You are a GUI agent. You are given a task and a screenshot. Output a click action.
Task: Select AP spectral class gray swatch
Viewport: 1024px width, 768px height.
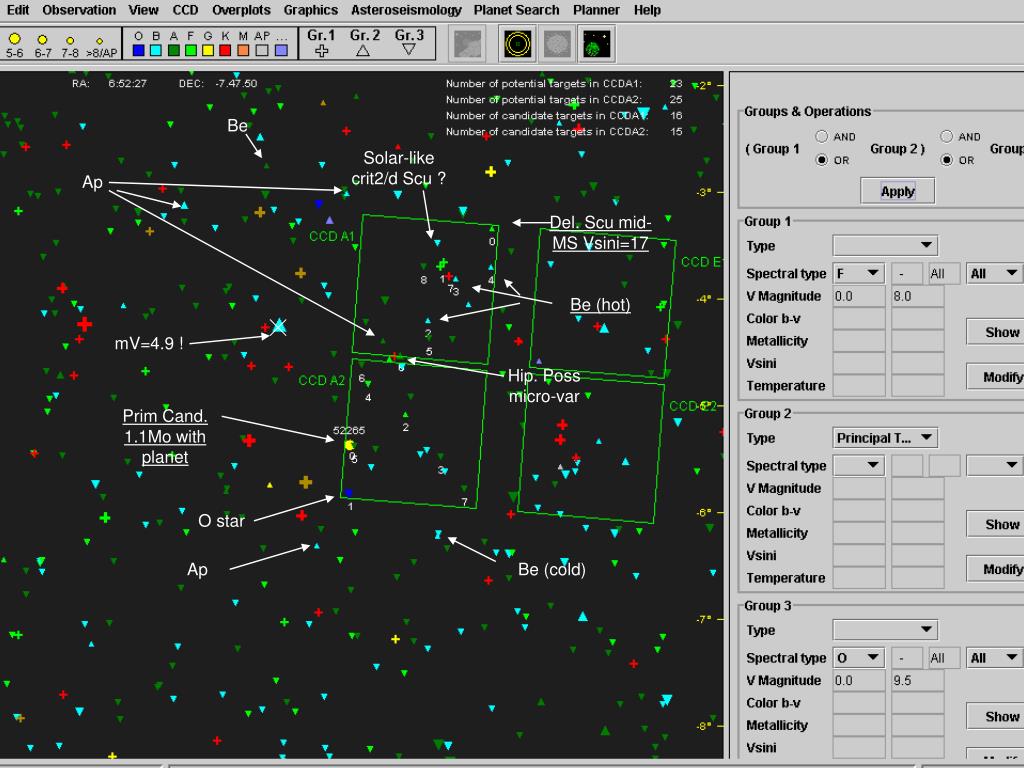(x=262, y=50)
